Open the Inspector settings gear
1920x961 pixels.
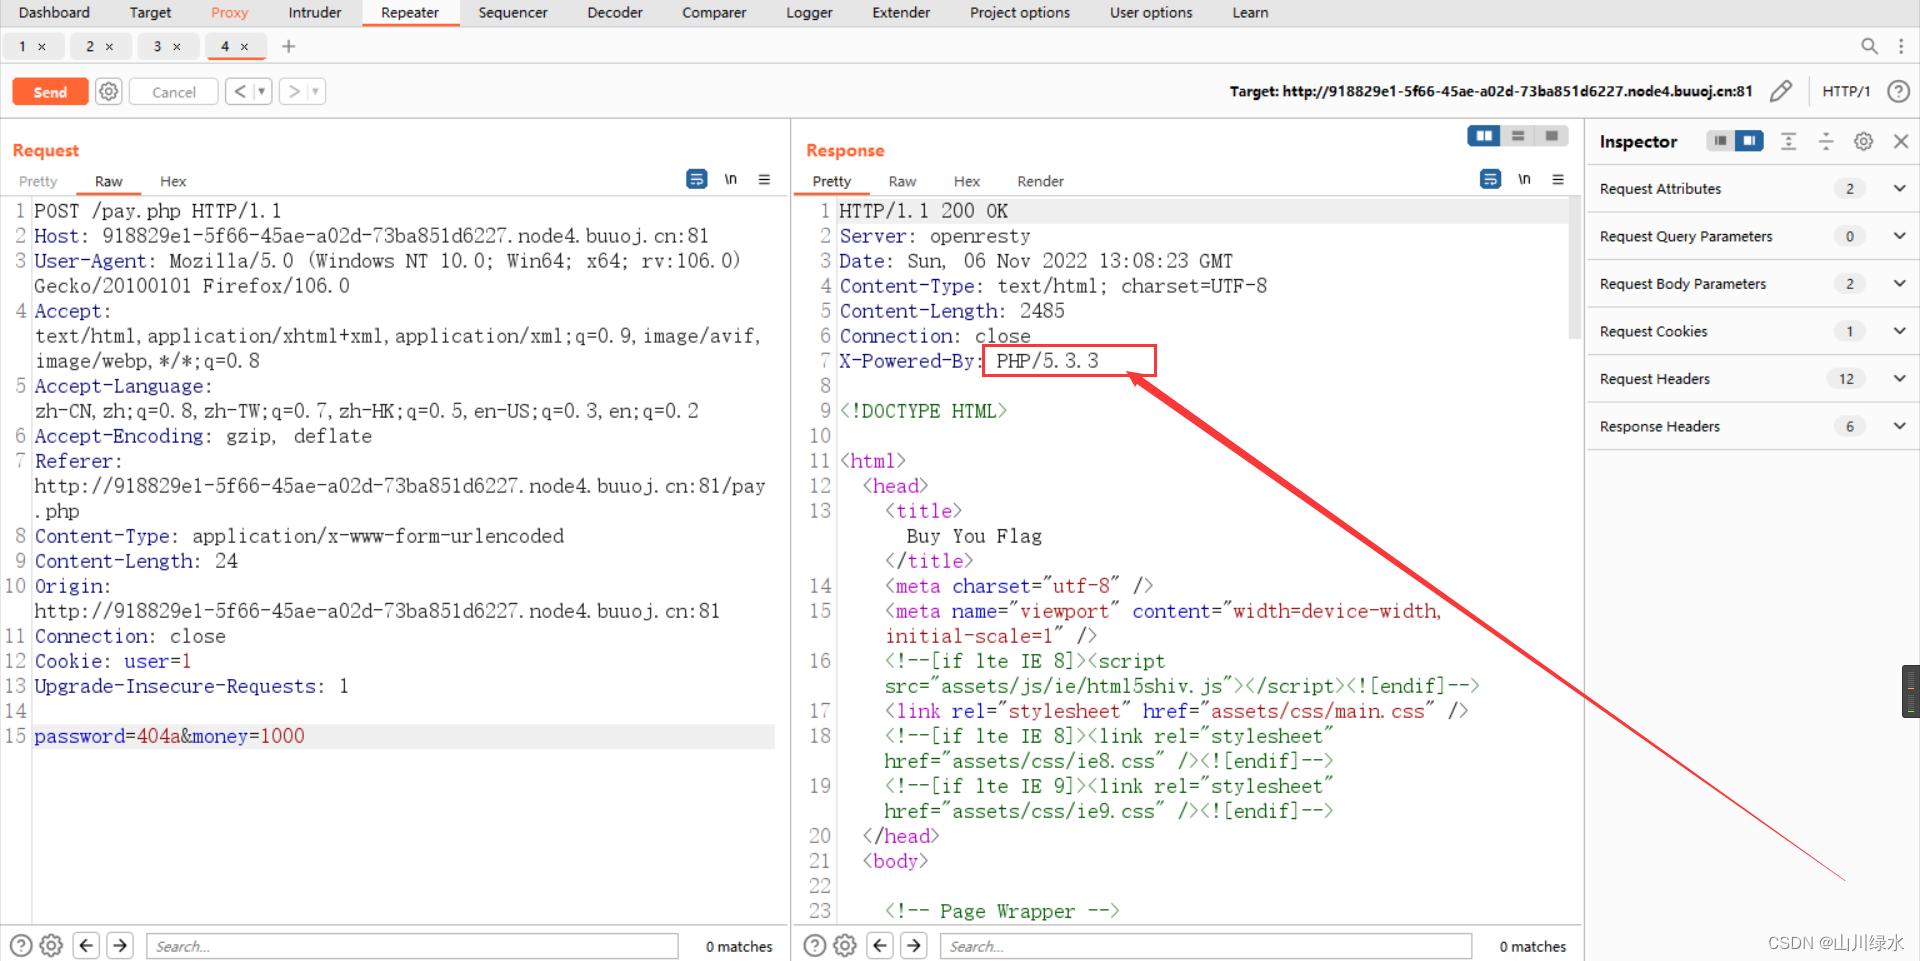[x=1863, y=142]
